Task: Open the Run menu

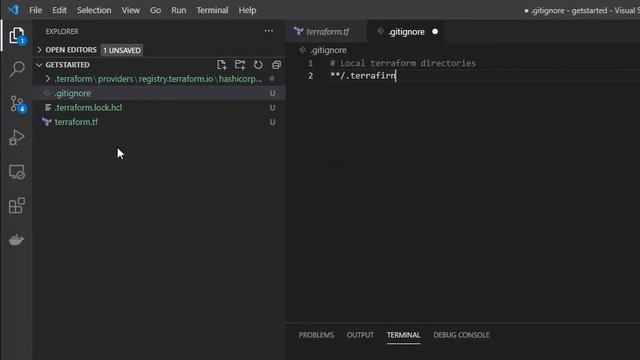Action: [179, 10]
